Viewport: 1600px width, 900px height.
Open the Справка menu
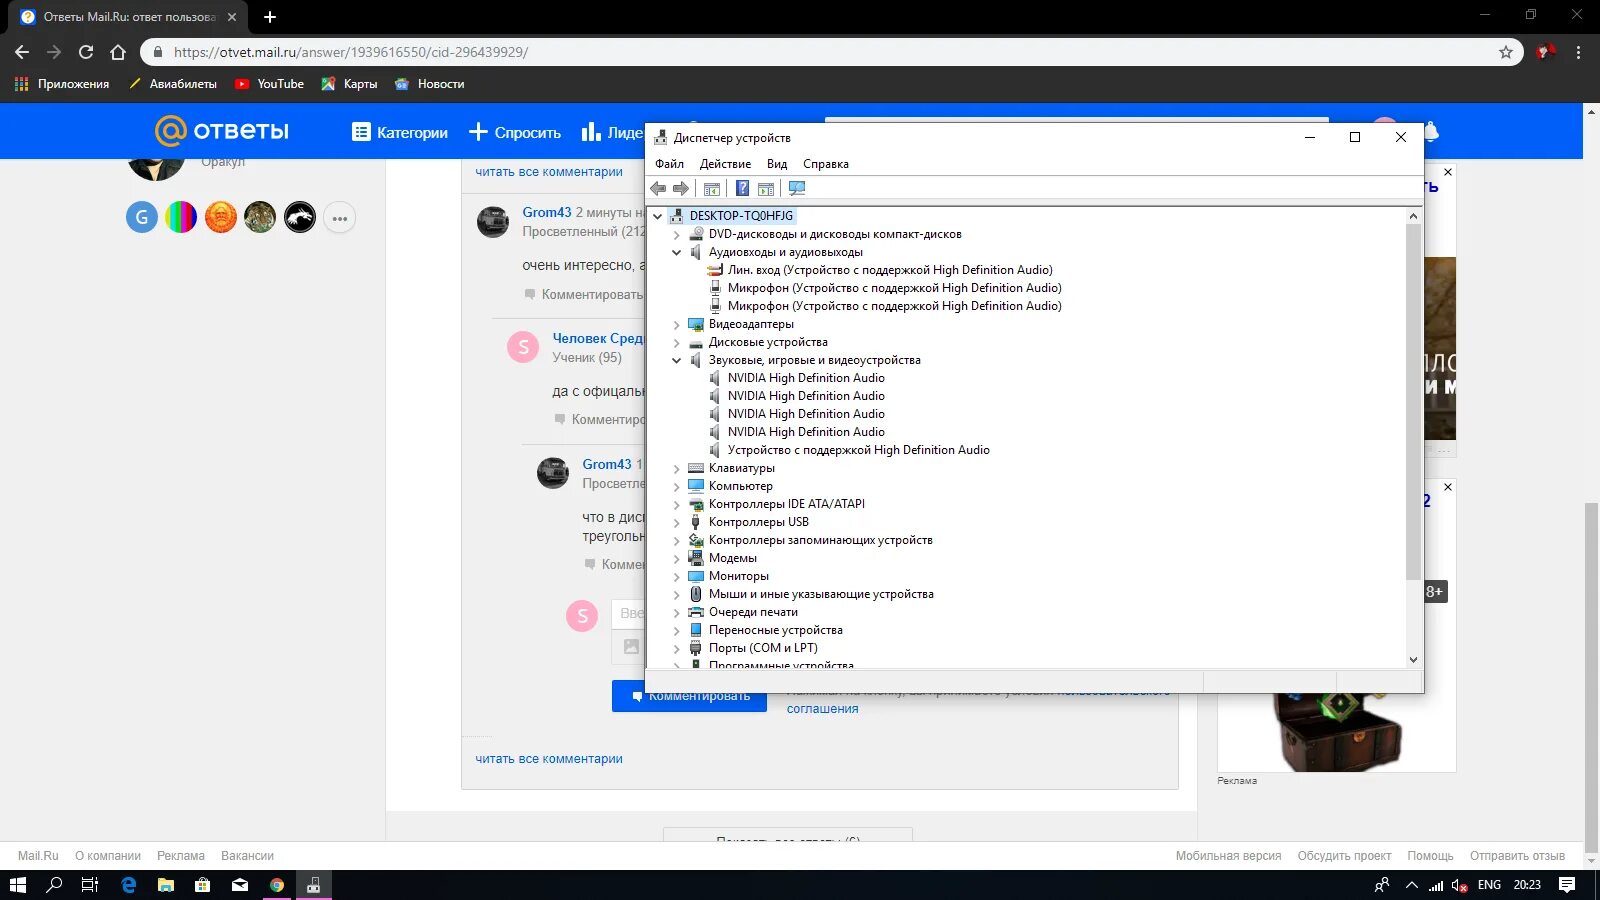[826, 164]
